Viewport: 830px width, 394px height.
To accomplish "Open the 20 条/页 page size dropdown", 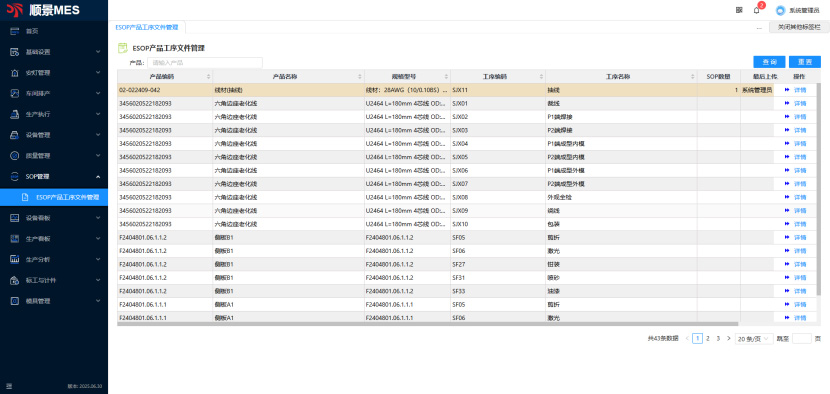I will [x=754, y=338].
